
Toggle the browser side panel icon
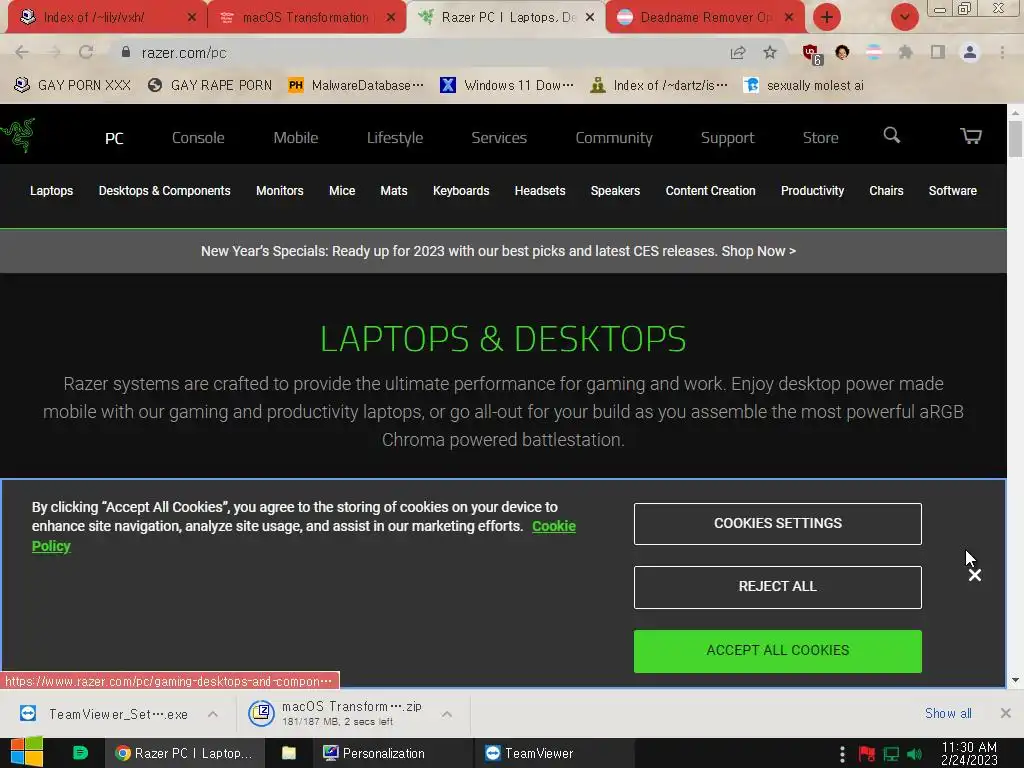tap(938, 52)
